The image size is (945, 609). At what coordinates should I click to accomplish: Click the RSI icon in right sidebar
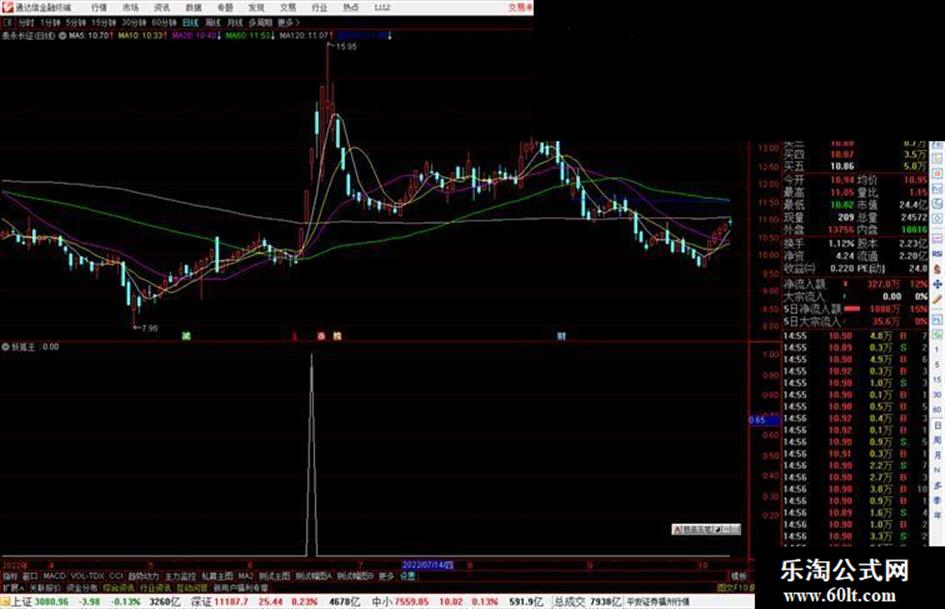click(x=937, y=255)
